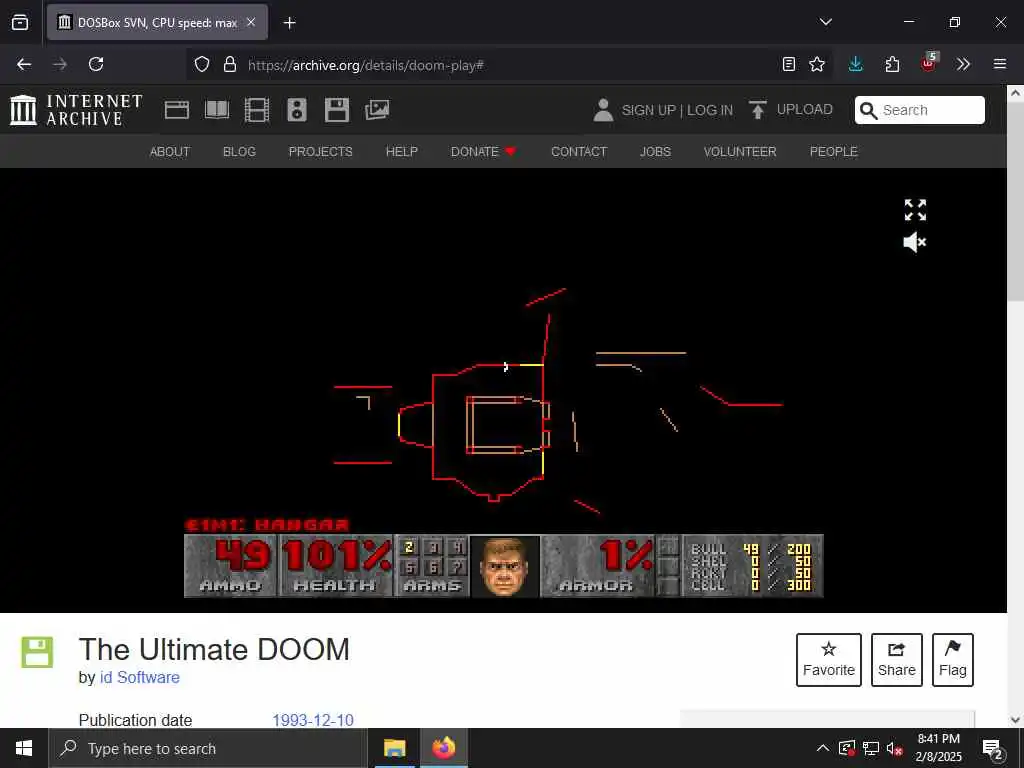This screenshot has width=1024, height=768.
Task: Click the upload arrow icon
Action: [758, 110]
